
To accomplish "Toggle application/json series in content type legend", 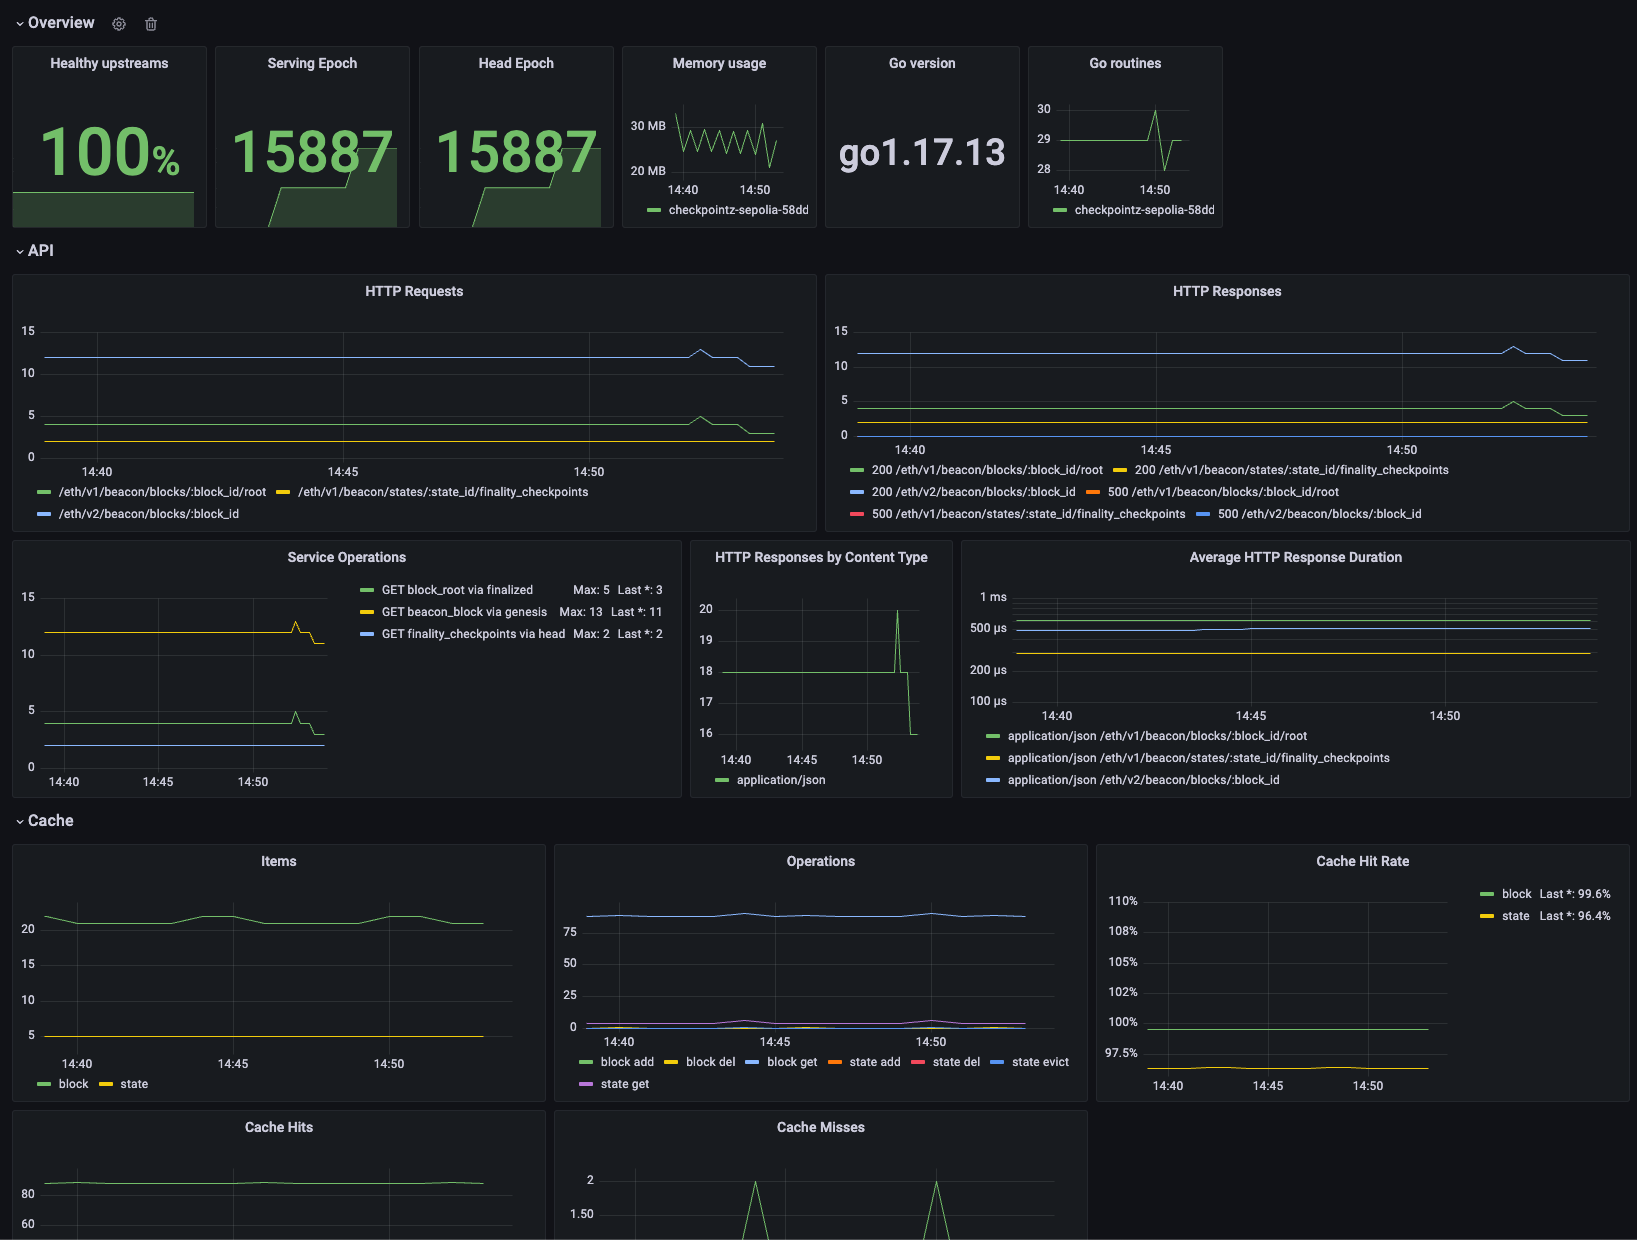I will (x=781, y=780).
